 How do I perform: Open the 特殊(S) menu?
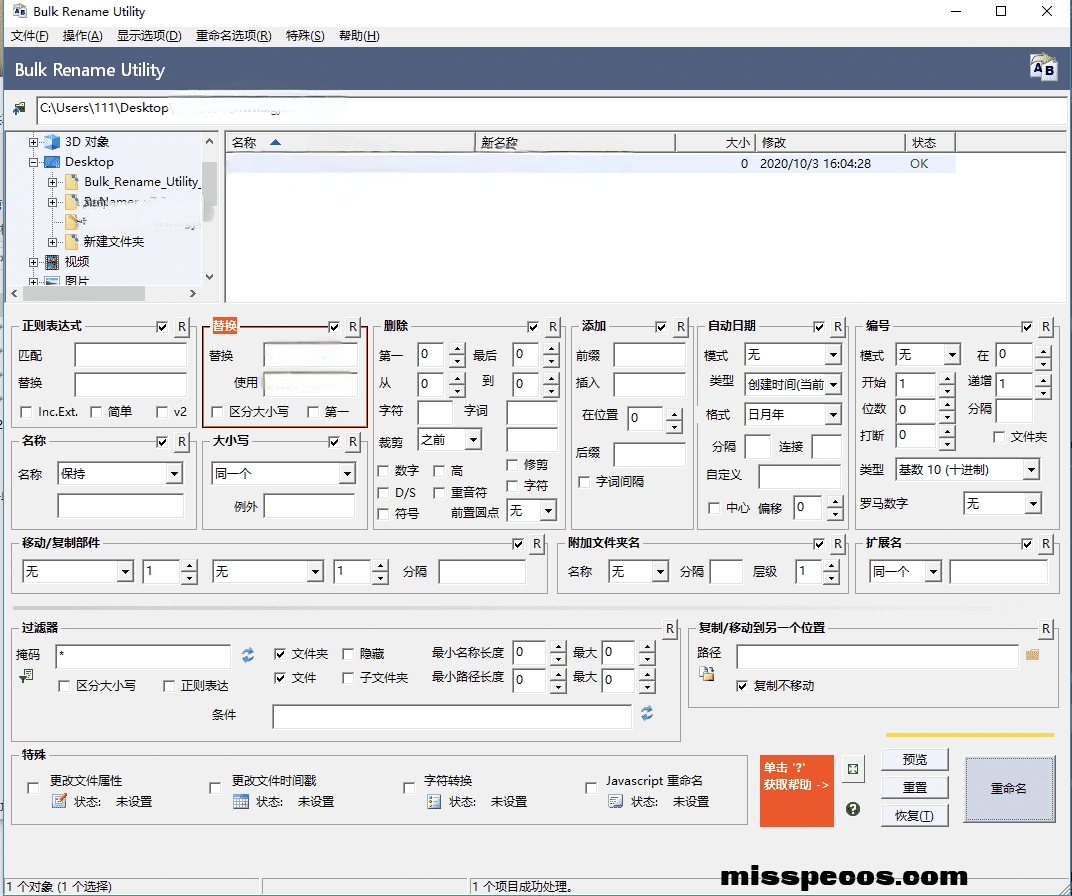(305, 36)
